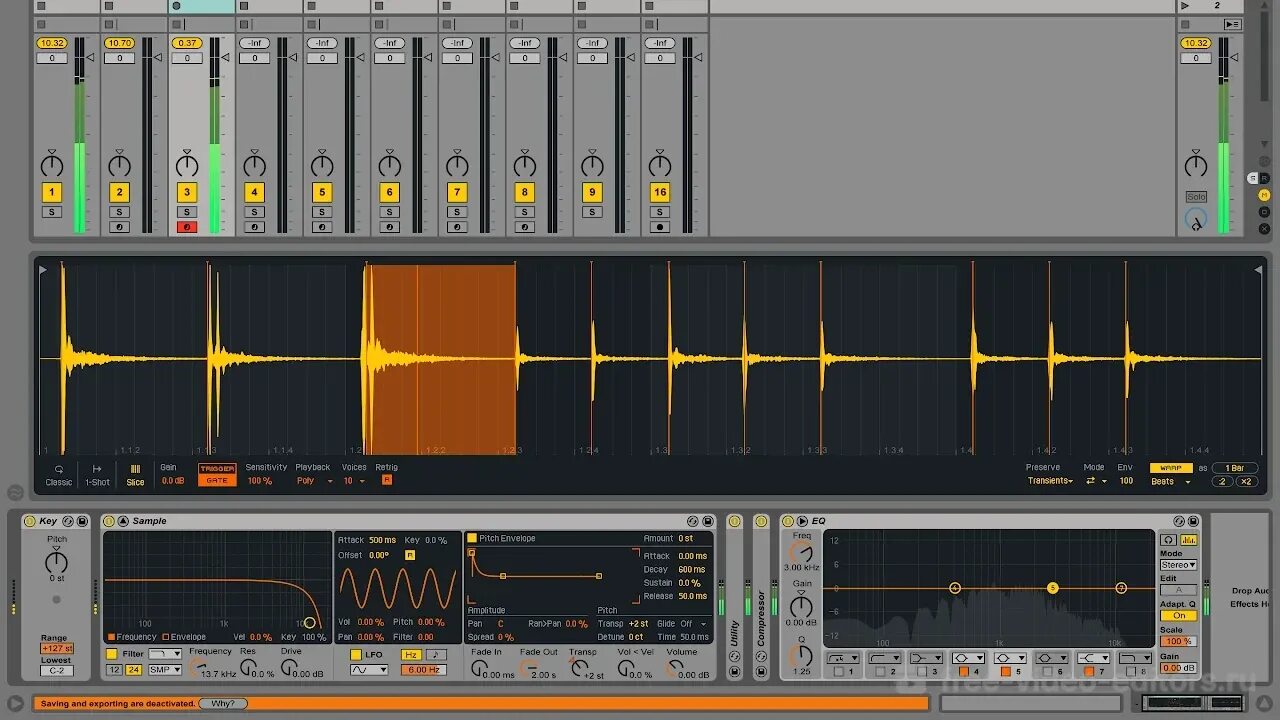Save the Compressor device preset
Image resolution: width=1280 pixels, height=720 pixels.
point(761,671)
